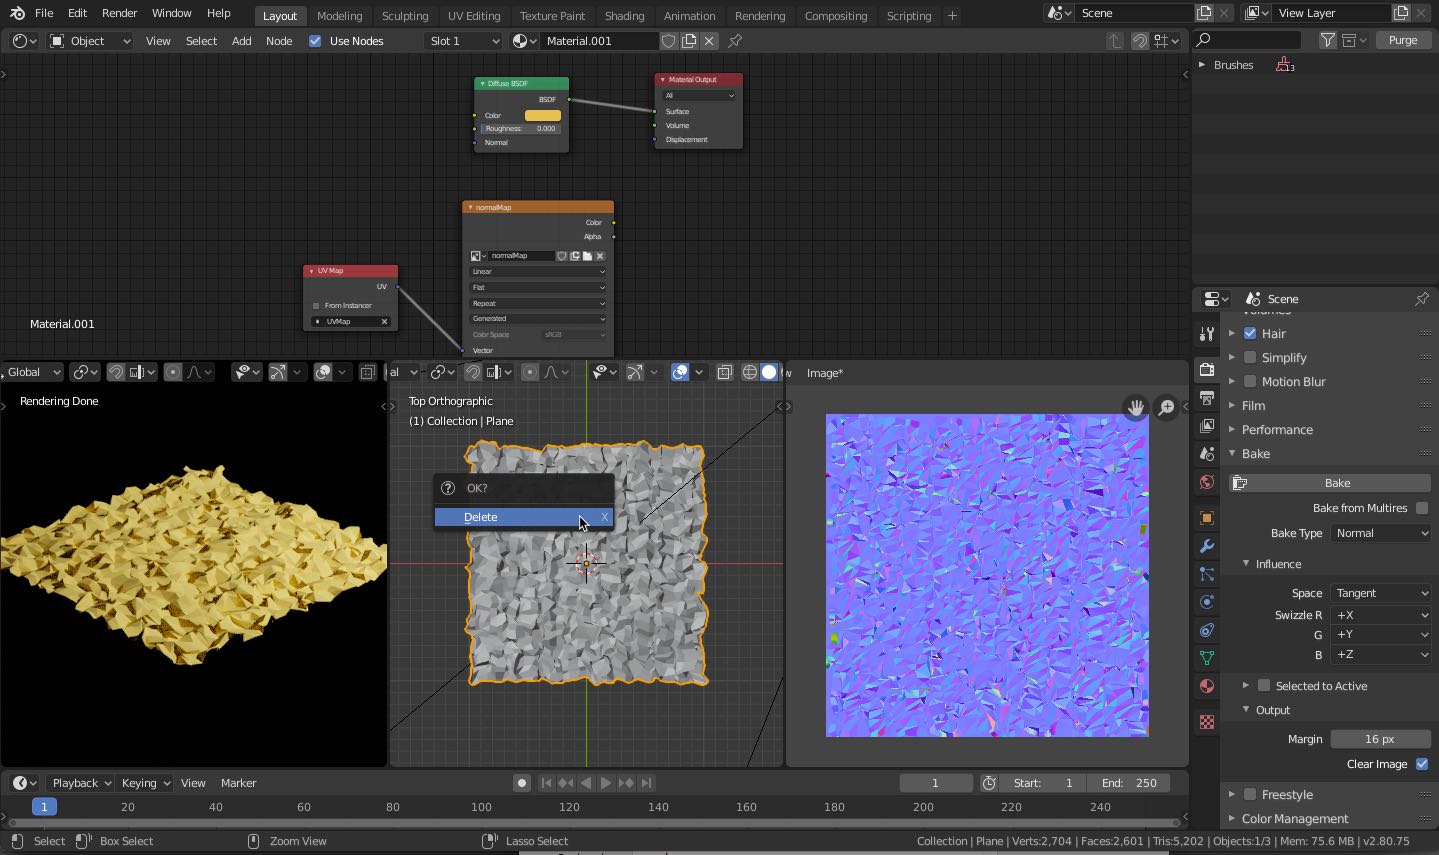Click the outliner filter funnel icon
This screenshot has height=855, width=1439.
point(1327,40)
